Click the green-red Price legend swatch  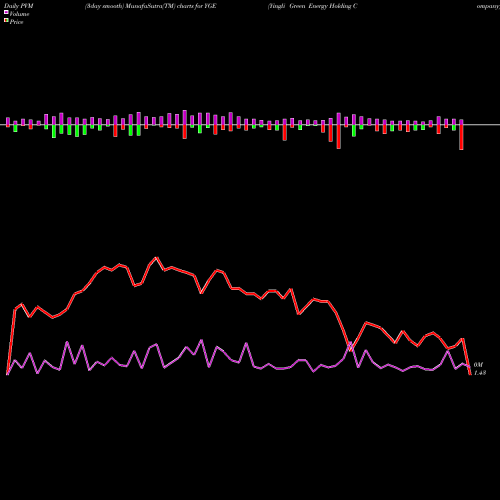point(6,21)
